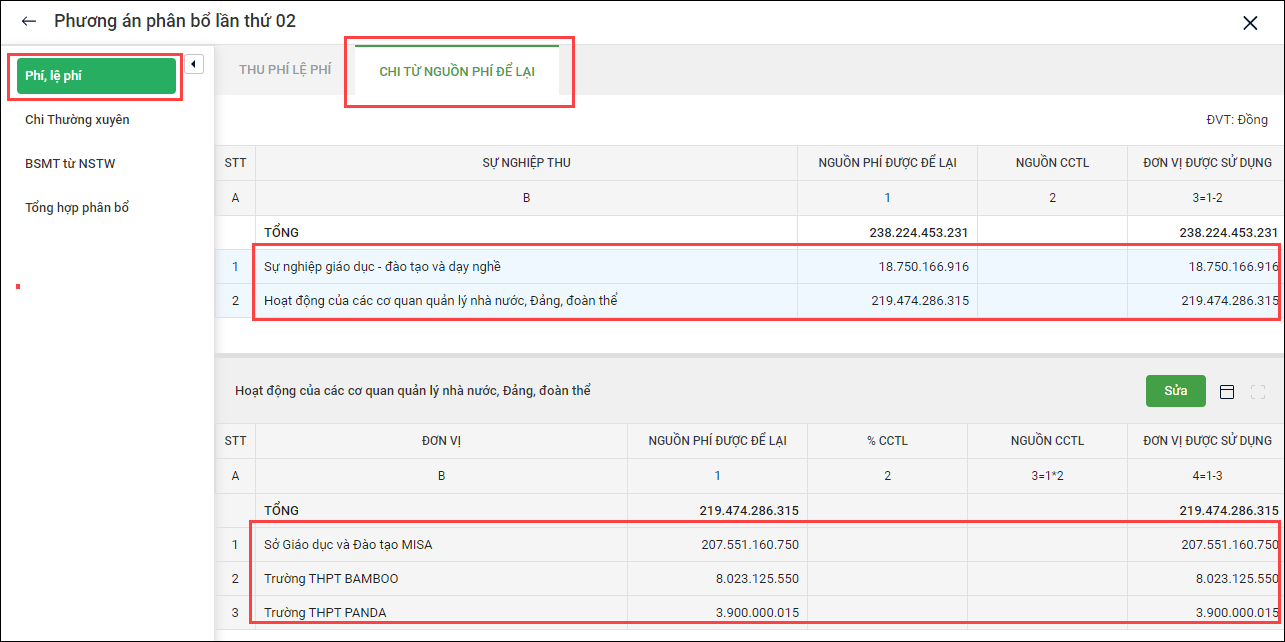Select the Trường THPT PANDA row
The image size is (1285, 642).
pos(325,612)
